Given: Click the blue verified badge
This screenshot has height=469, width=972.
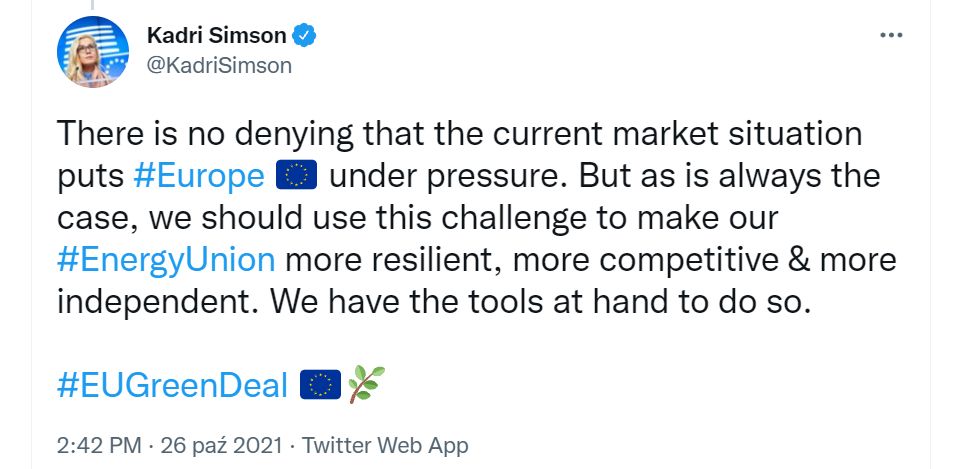Looking at the screenshot, I should 304,37.
